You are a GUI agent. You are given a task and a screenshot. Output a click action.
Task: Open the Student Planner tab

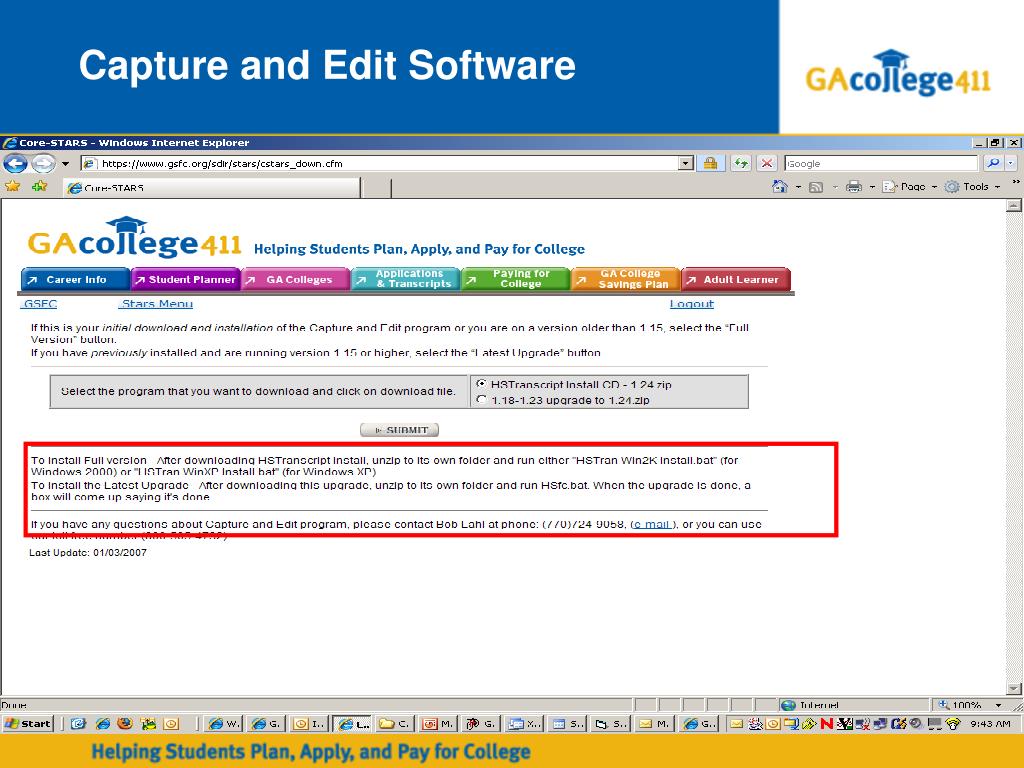185,280
